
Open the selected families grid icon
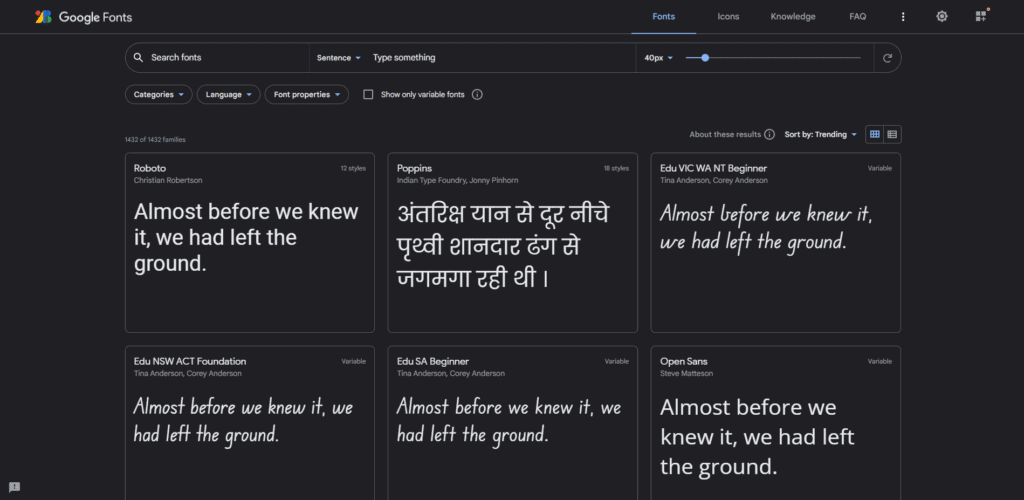point(981,16)
